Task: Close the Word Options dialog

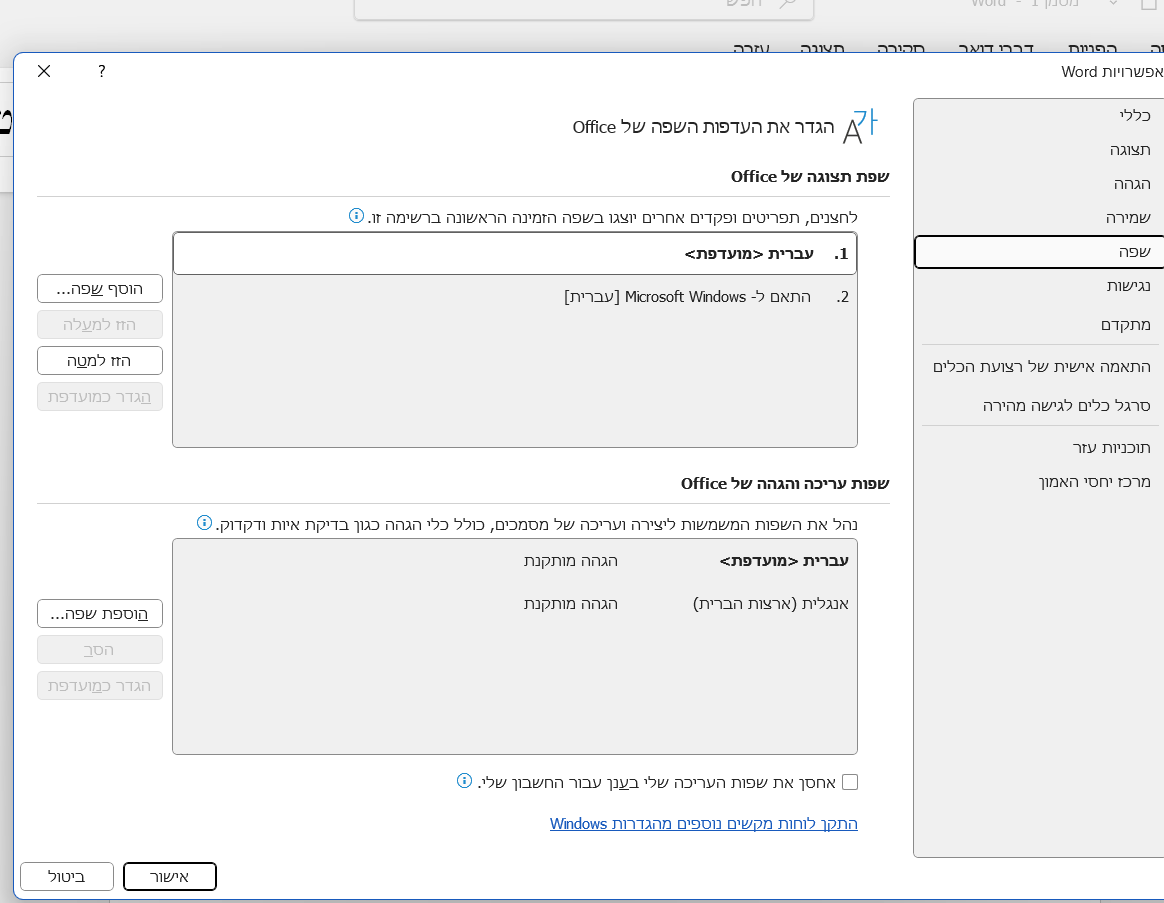Action: point(44,71)
